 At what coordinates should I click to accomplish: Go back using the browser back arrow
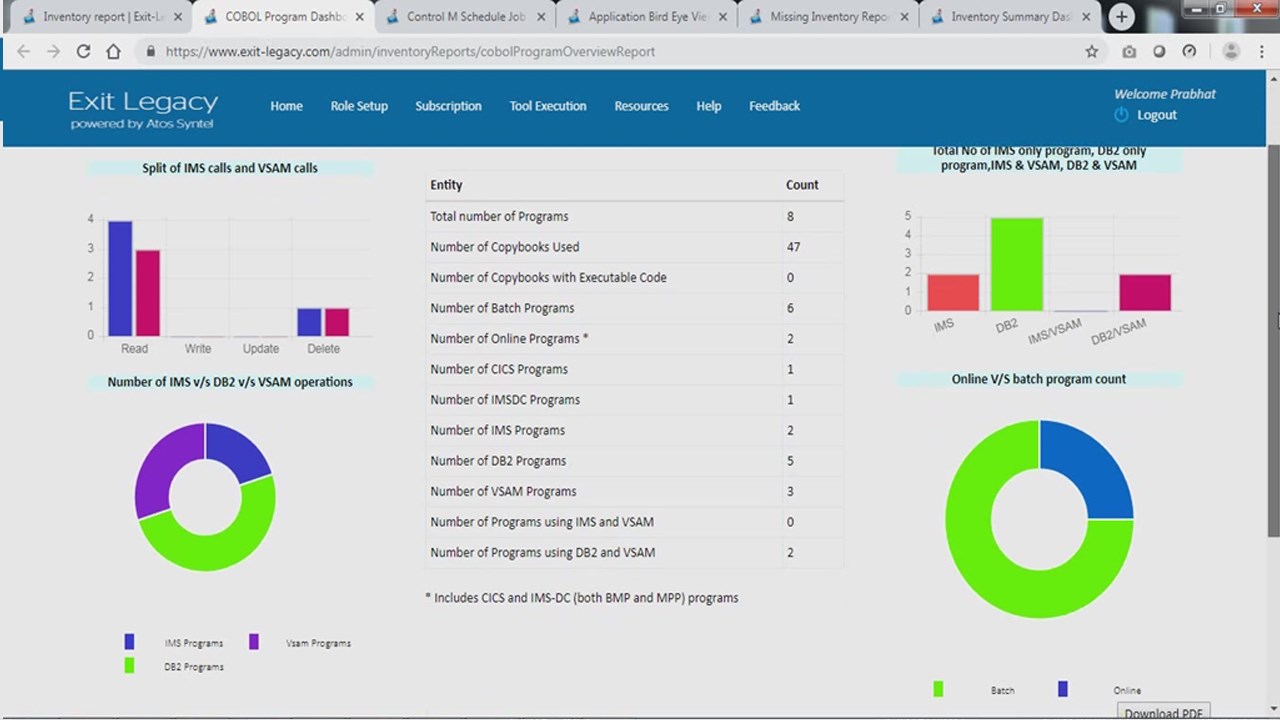point(24,51)
